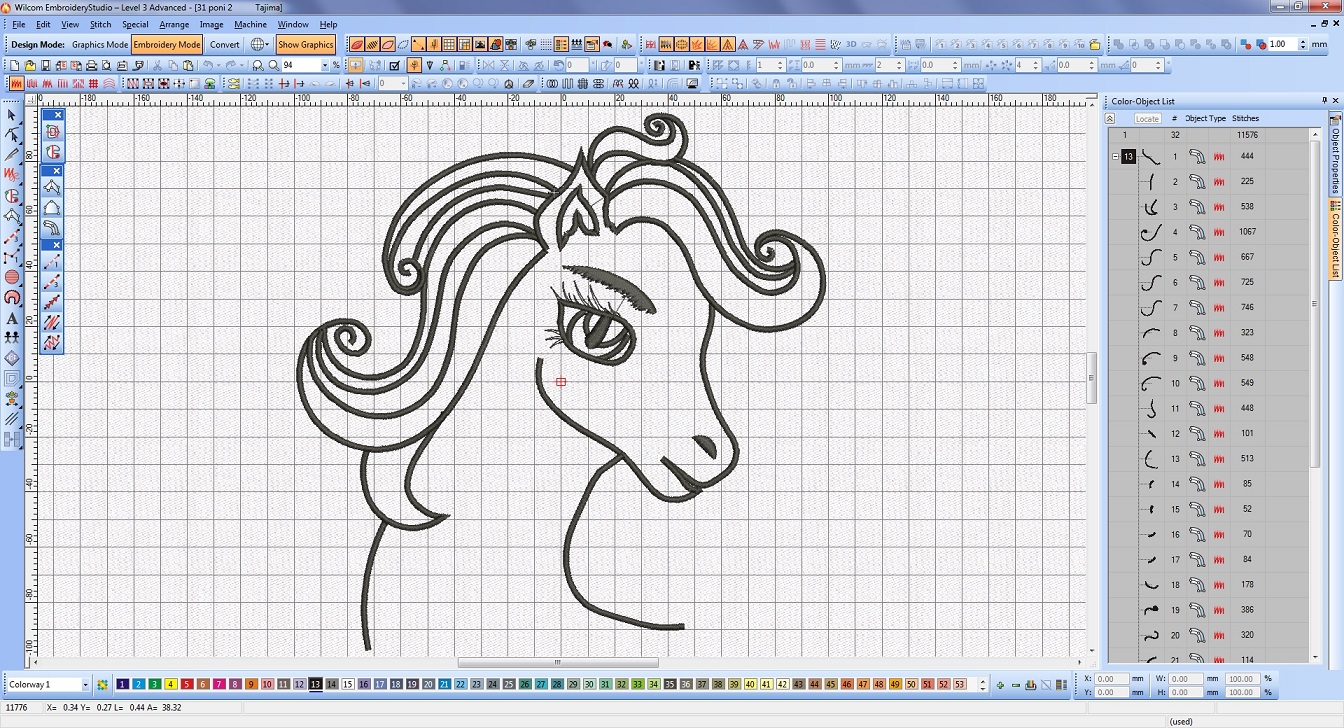Viewport: 1344px width, 728px height.
Task: Click the Object Type column header
Action: [1205, 118]
